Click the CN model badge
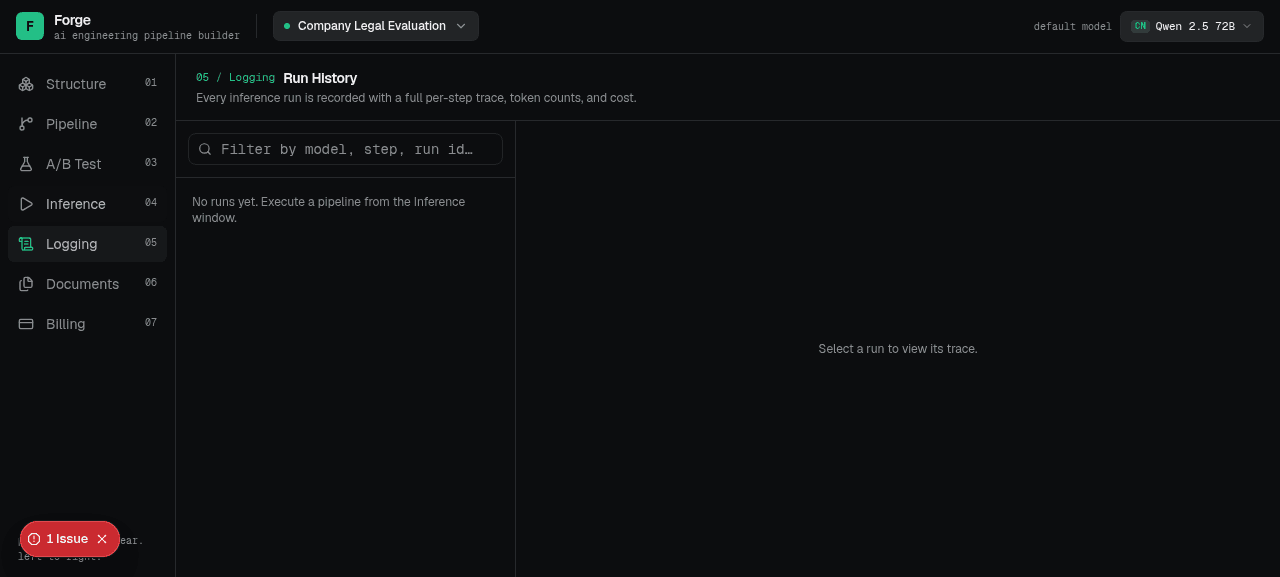This screenshot has height=577, width=1280. [1140, 26]
